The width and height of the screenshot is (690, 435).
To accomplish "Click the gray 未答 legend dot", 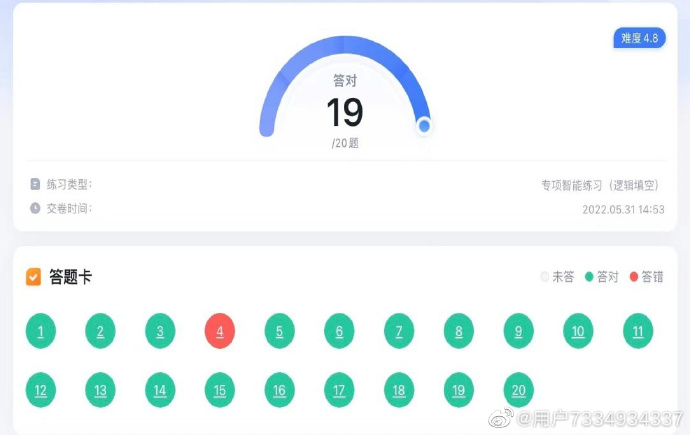I will click(545, 277).
